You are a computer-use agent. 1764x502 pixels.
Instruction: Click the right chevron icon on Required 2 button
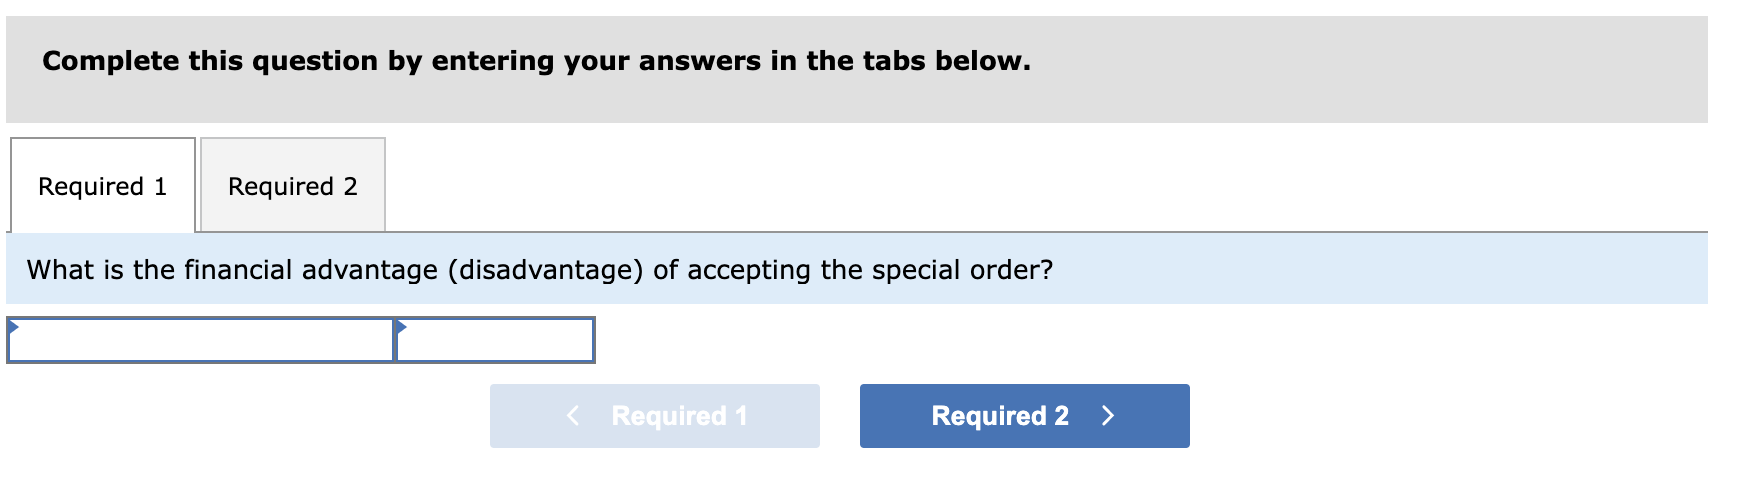point(1107,416)
